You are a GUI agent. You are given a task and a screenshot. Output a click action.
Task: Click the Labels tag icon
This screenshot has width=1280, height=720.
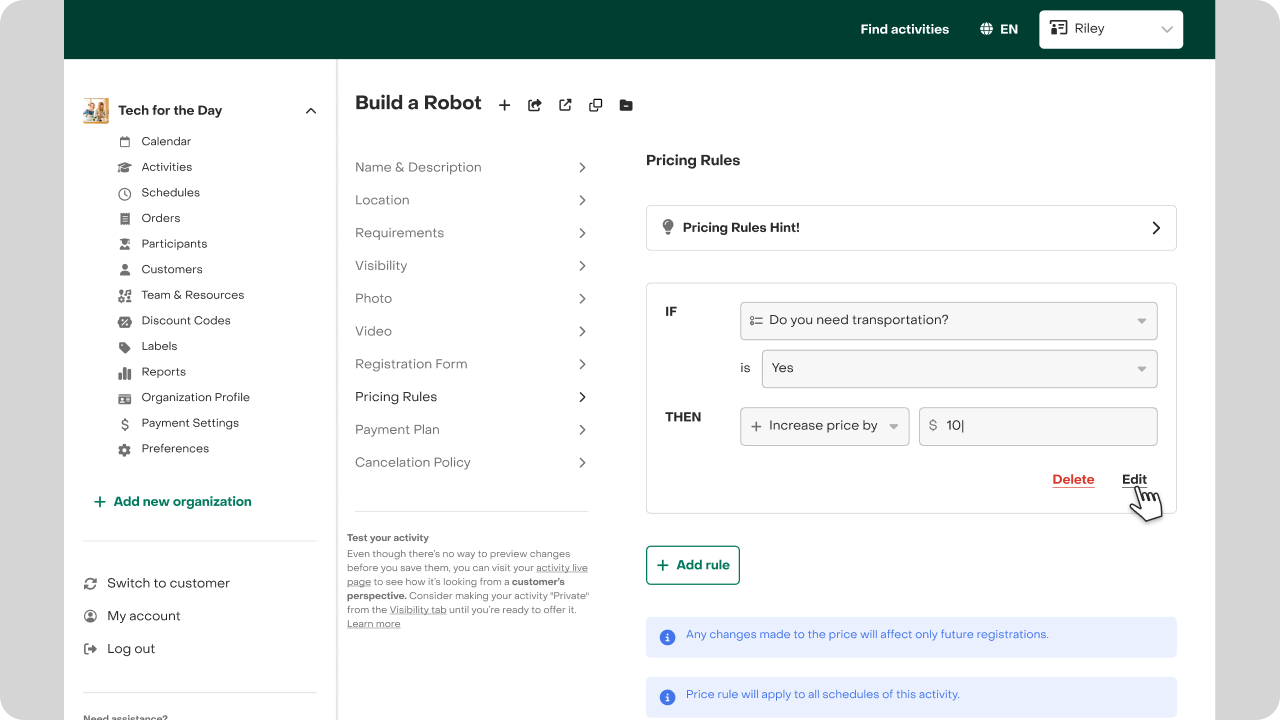pyautogui.click(x=125, y=347)
